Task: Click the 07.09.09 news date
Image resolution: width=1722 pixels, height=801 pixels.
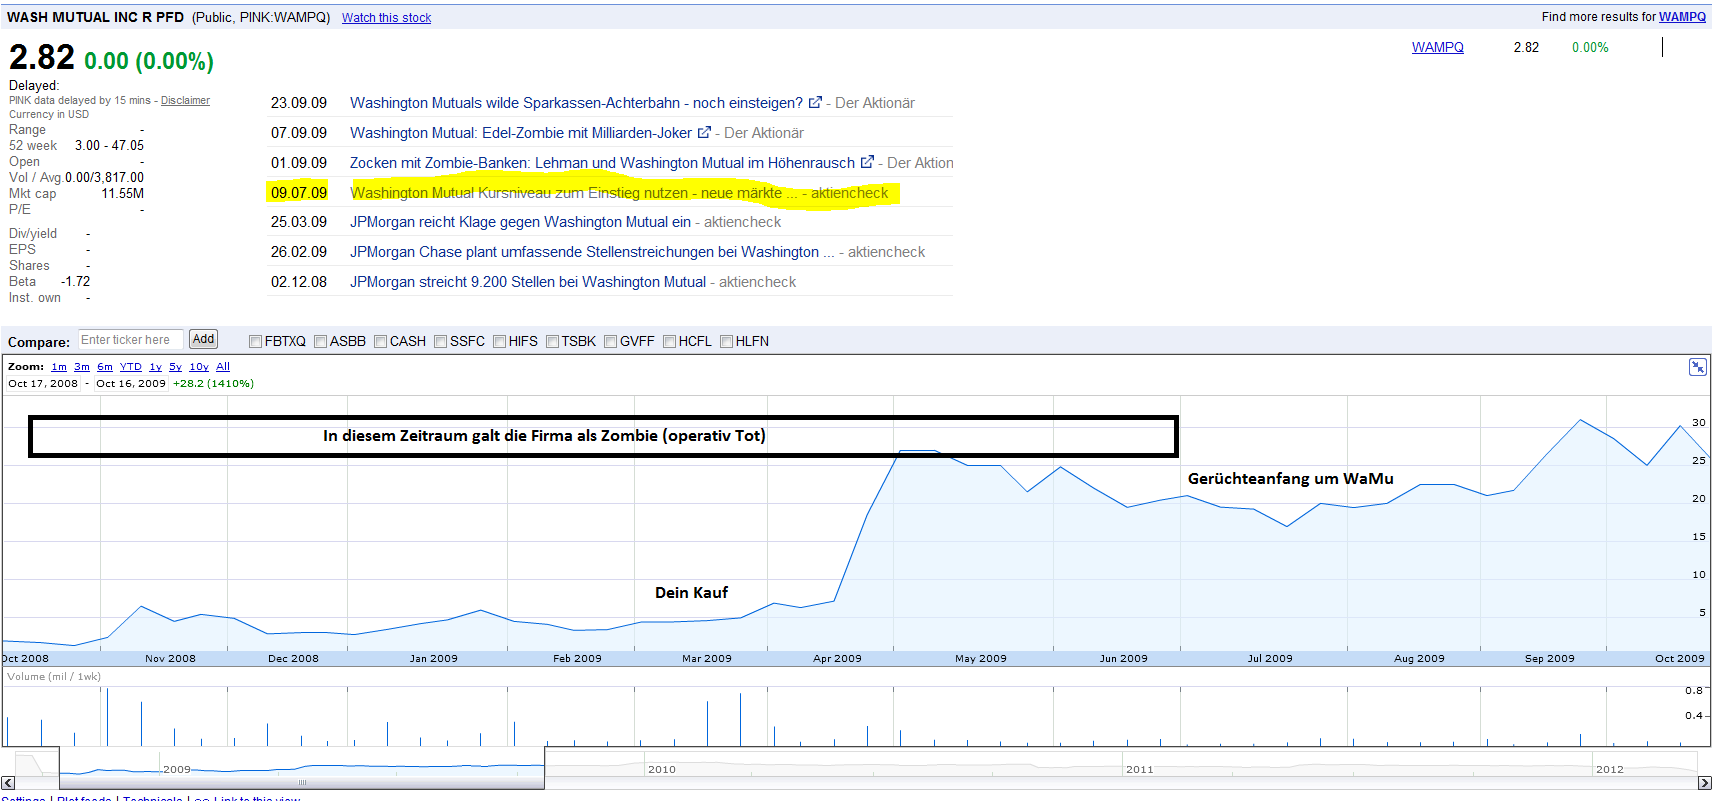Action: point(299,133)
